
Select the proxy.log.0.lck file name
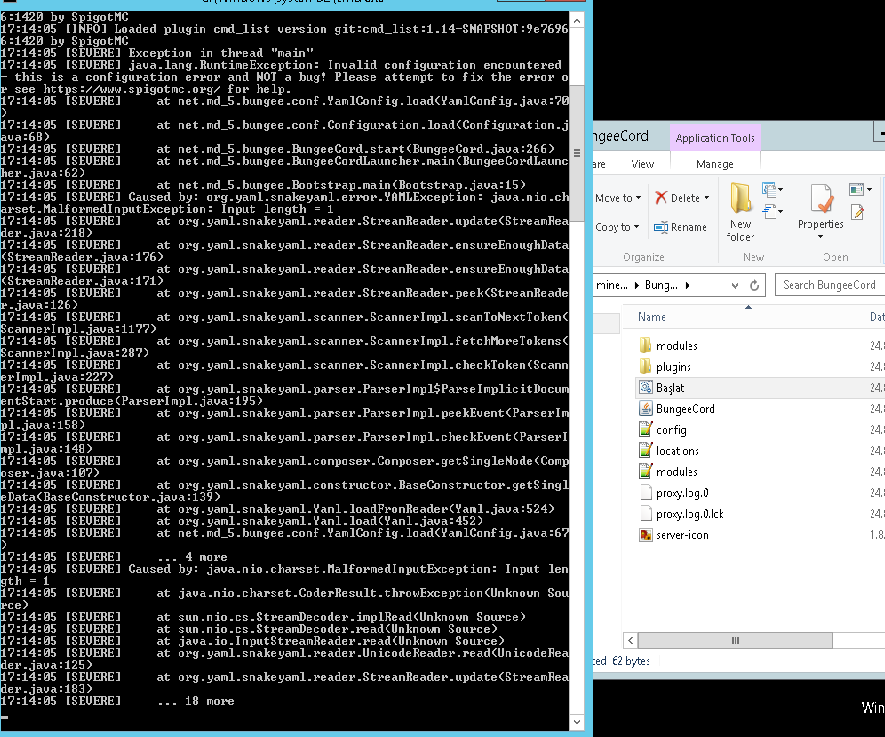click(690, 514)
